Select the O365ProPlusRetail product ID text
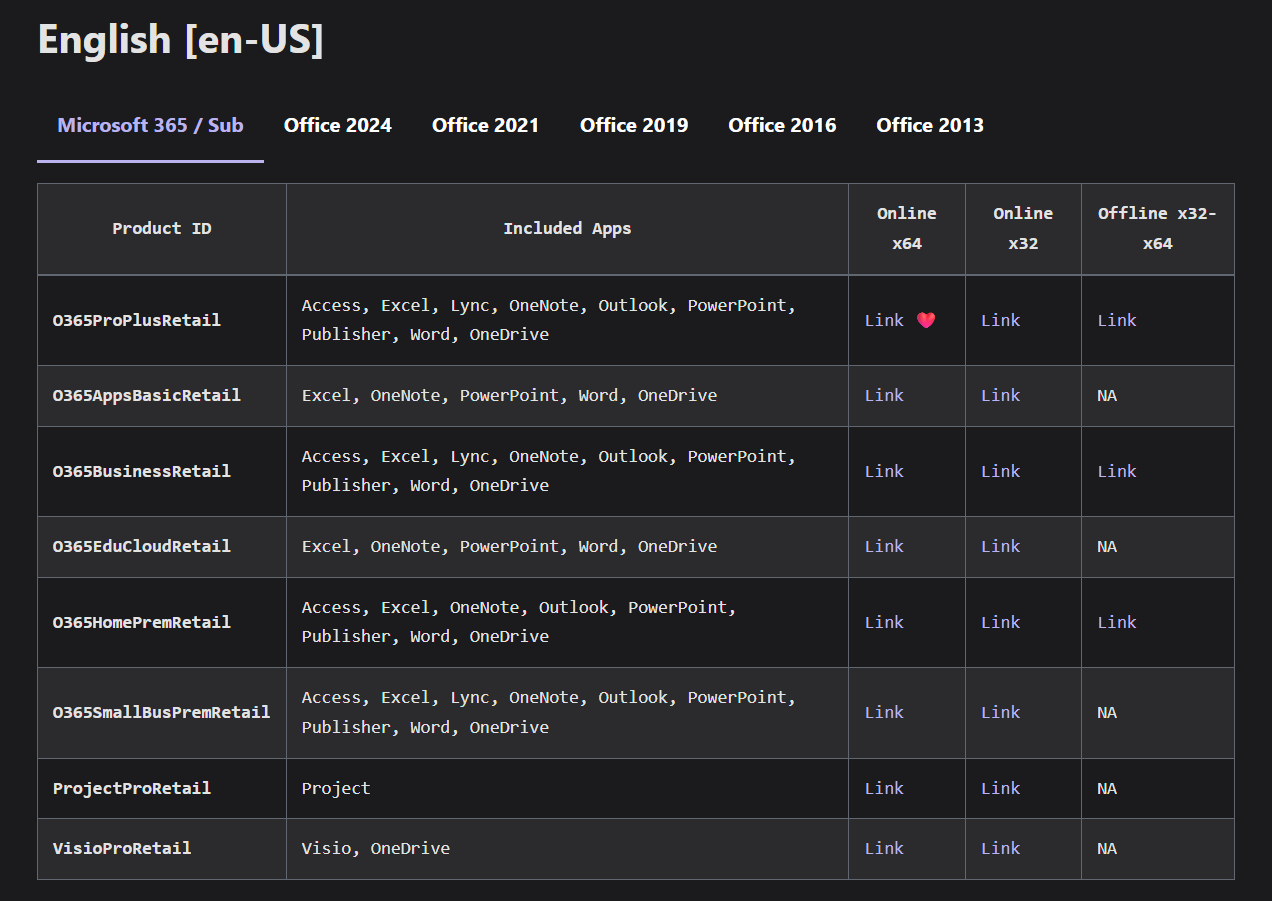 (x=136, y=320)
